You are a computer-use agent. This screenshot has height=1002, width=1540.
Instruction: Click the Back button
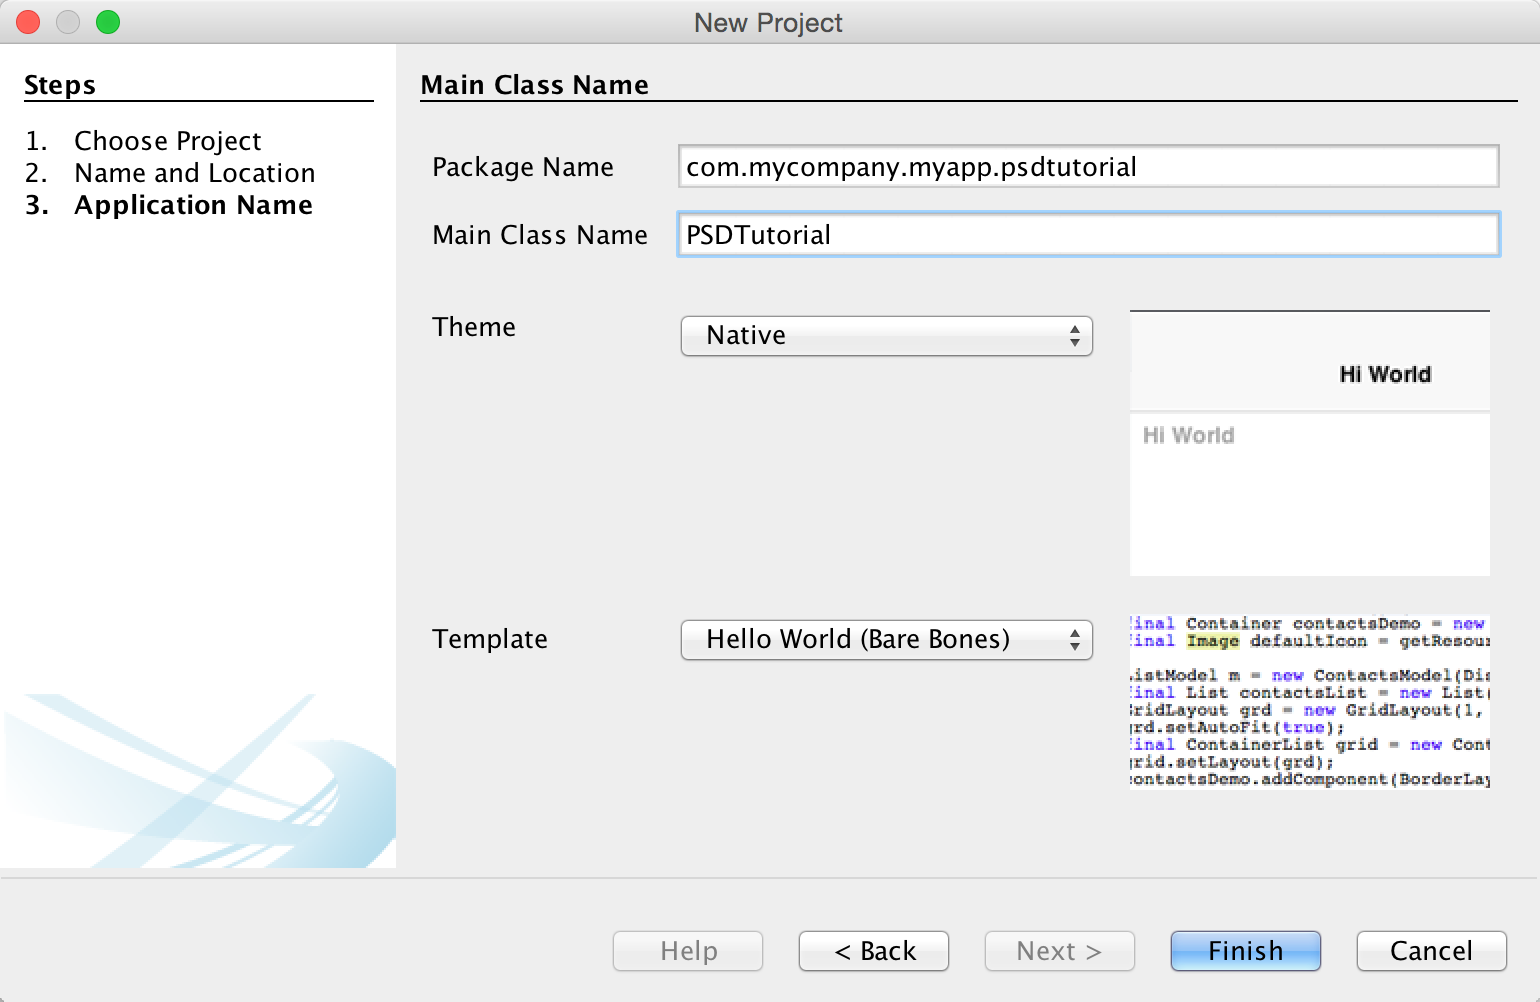tap(873, 951)
